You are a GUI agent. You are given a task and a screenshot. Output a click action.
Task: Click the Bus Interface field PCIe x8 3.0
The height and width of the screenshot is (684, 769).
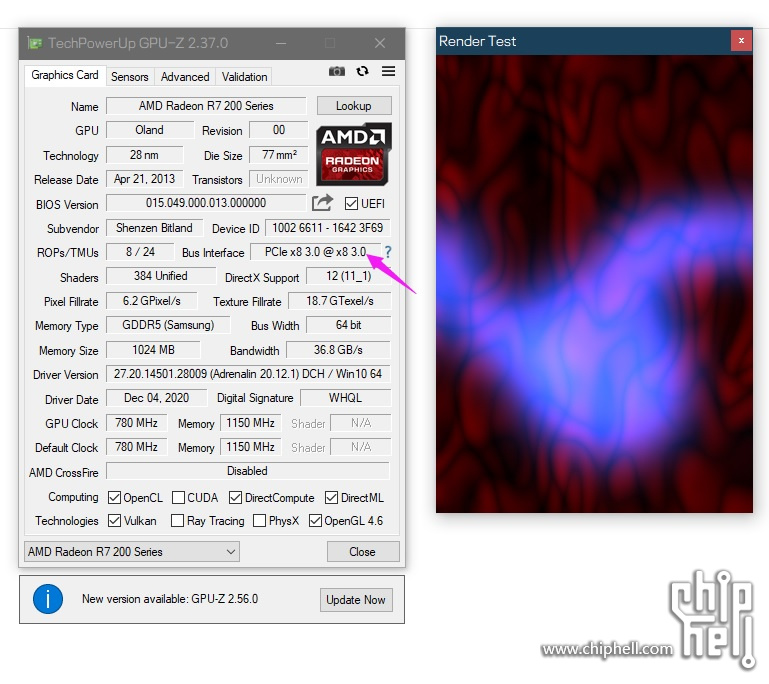(315, 252)
